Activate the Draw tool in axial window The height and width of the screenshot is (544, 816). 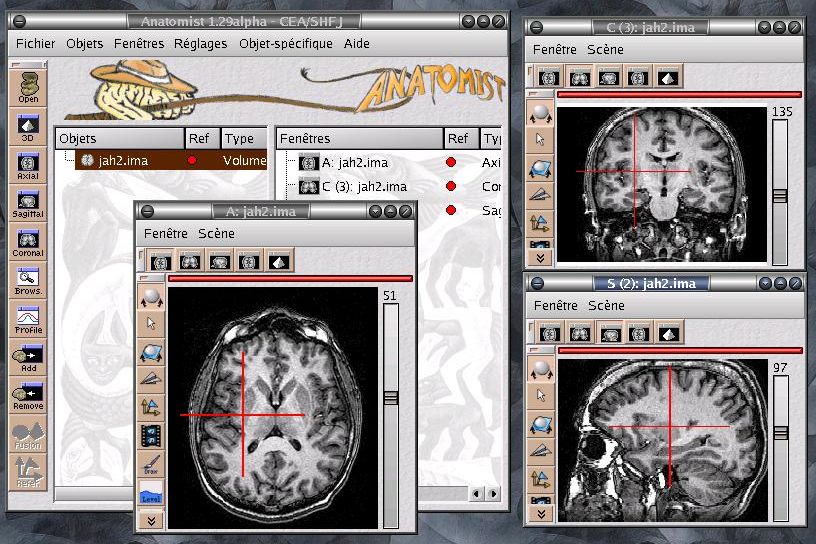(151, 463)
